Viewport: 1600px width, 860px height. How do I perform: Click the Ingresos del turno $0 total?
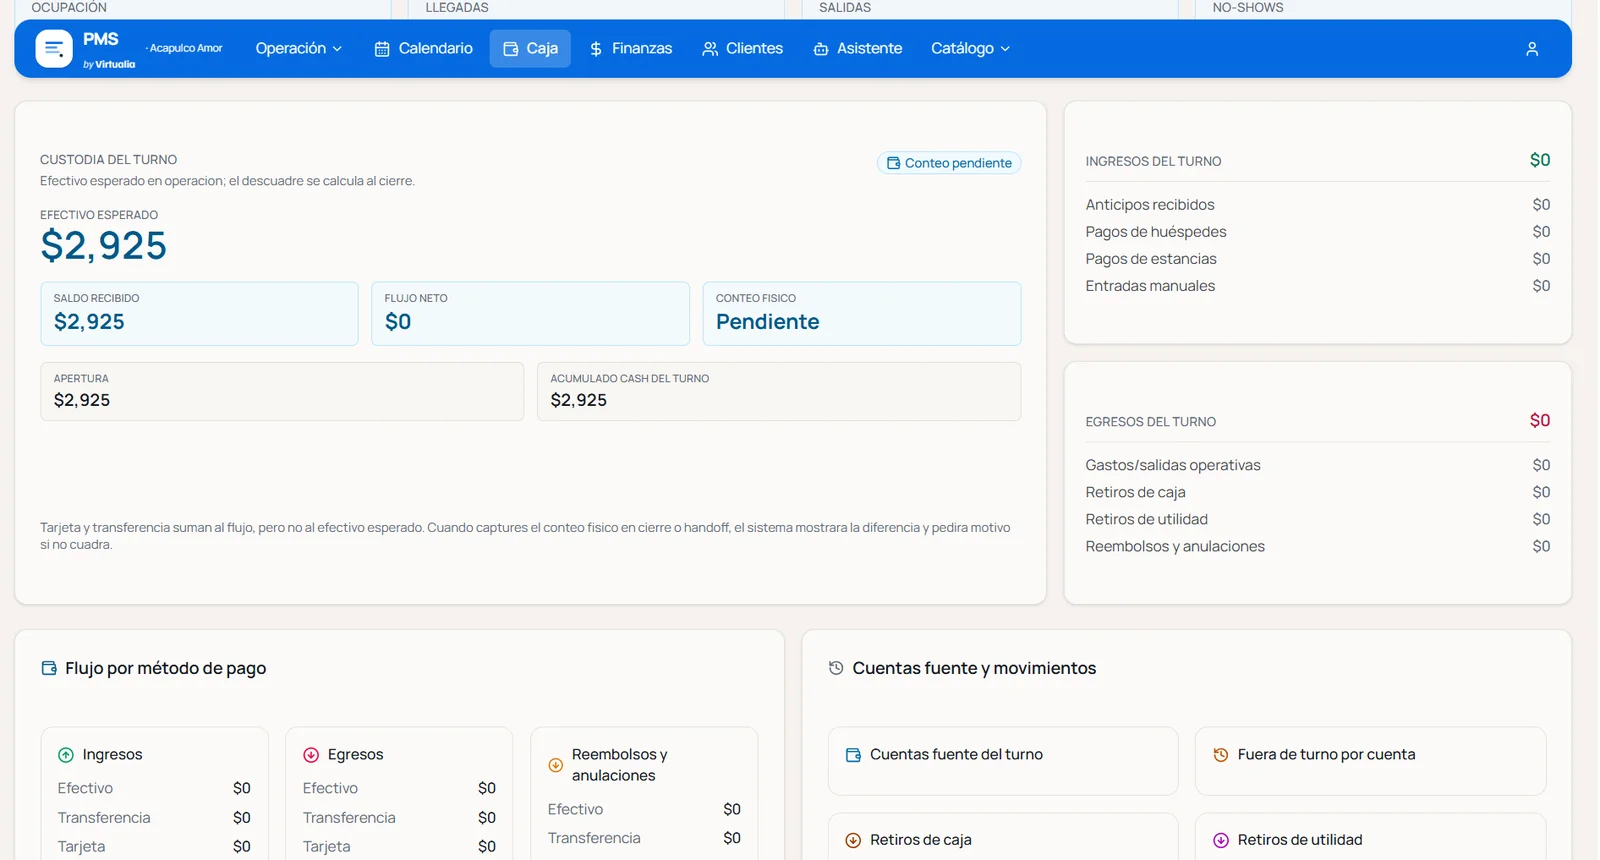pyautogui.click(x=1540, y=160)
